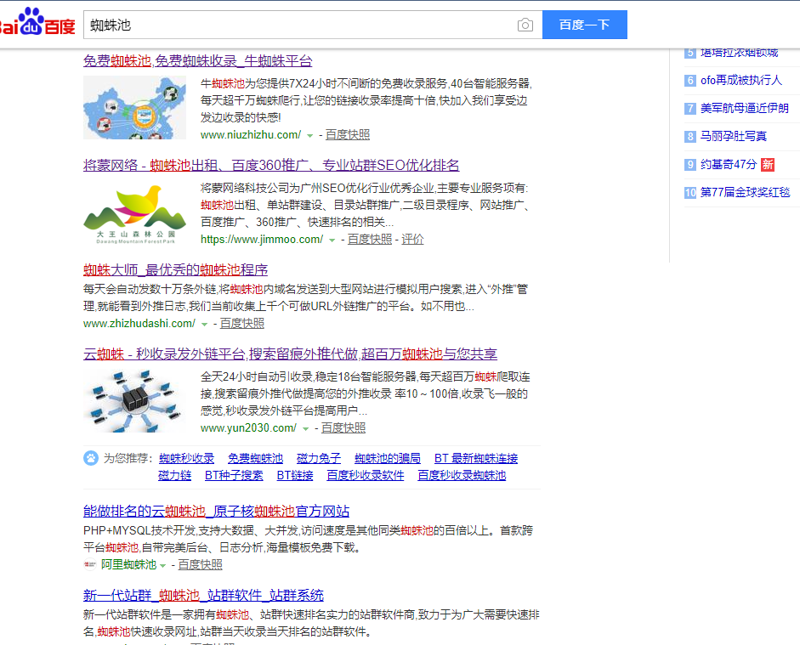Expand dropdown arrow beside www.zhizhudashi.com
This screenshot has height=645, width=800.
[x=204, y=324]
